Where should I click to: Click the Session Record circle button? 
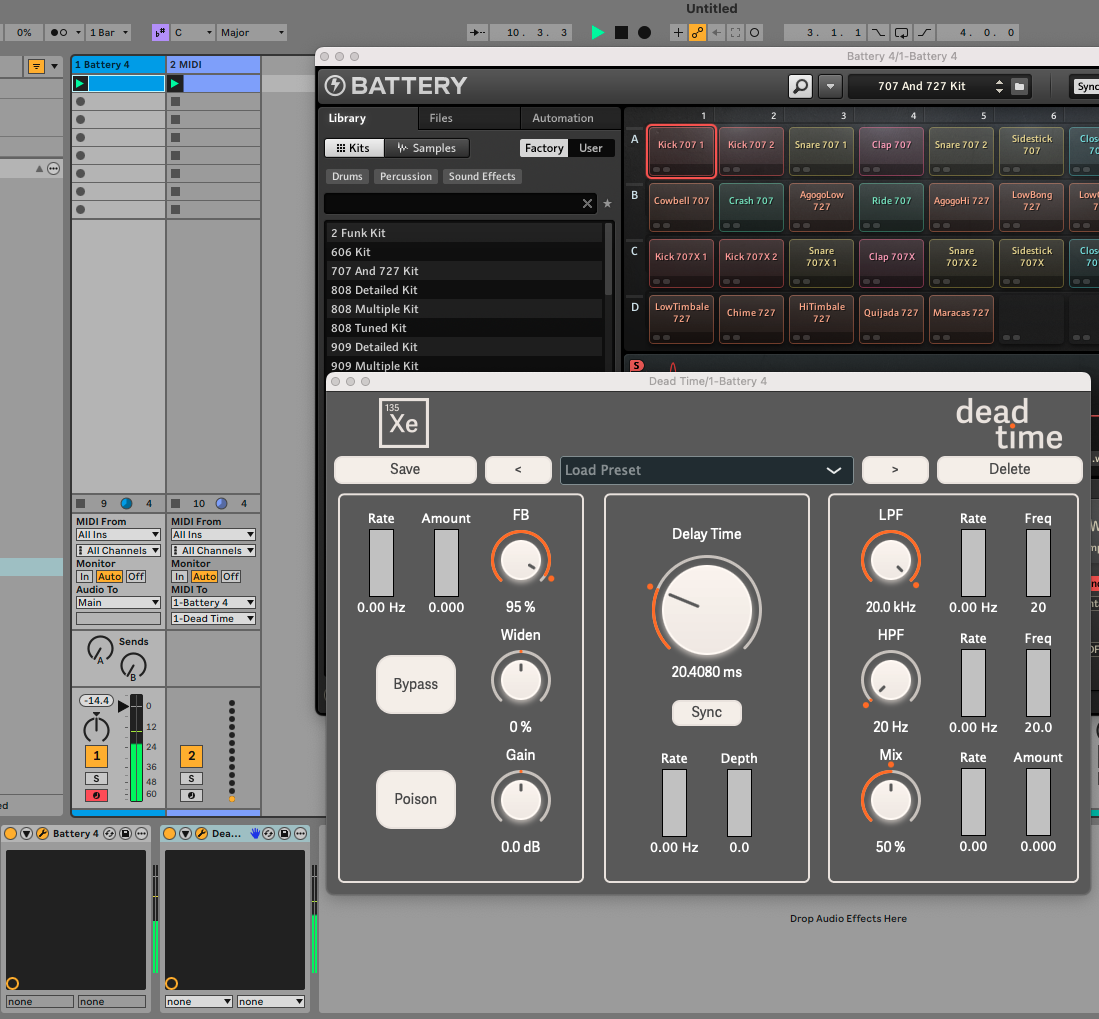[754, 32]
